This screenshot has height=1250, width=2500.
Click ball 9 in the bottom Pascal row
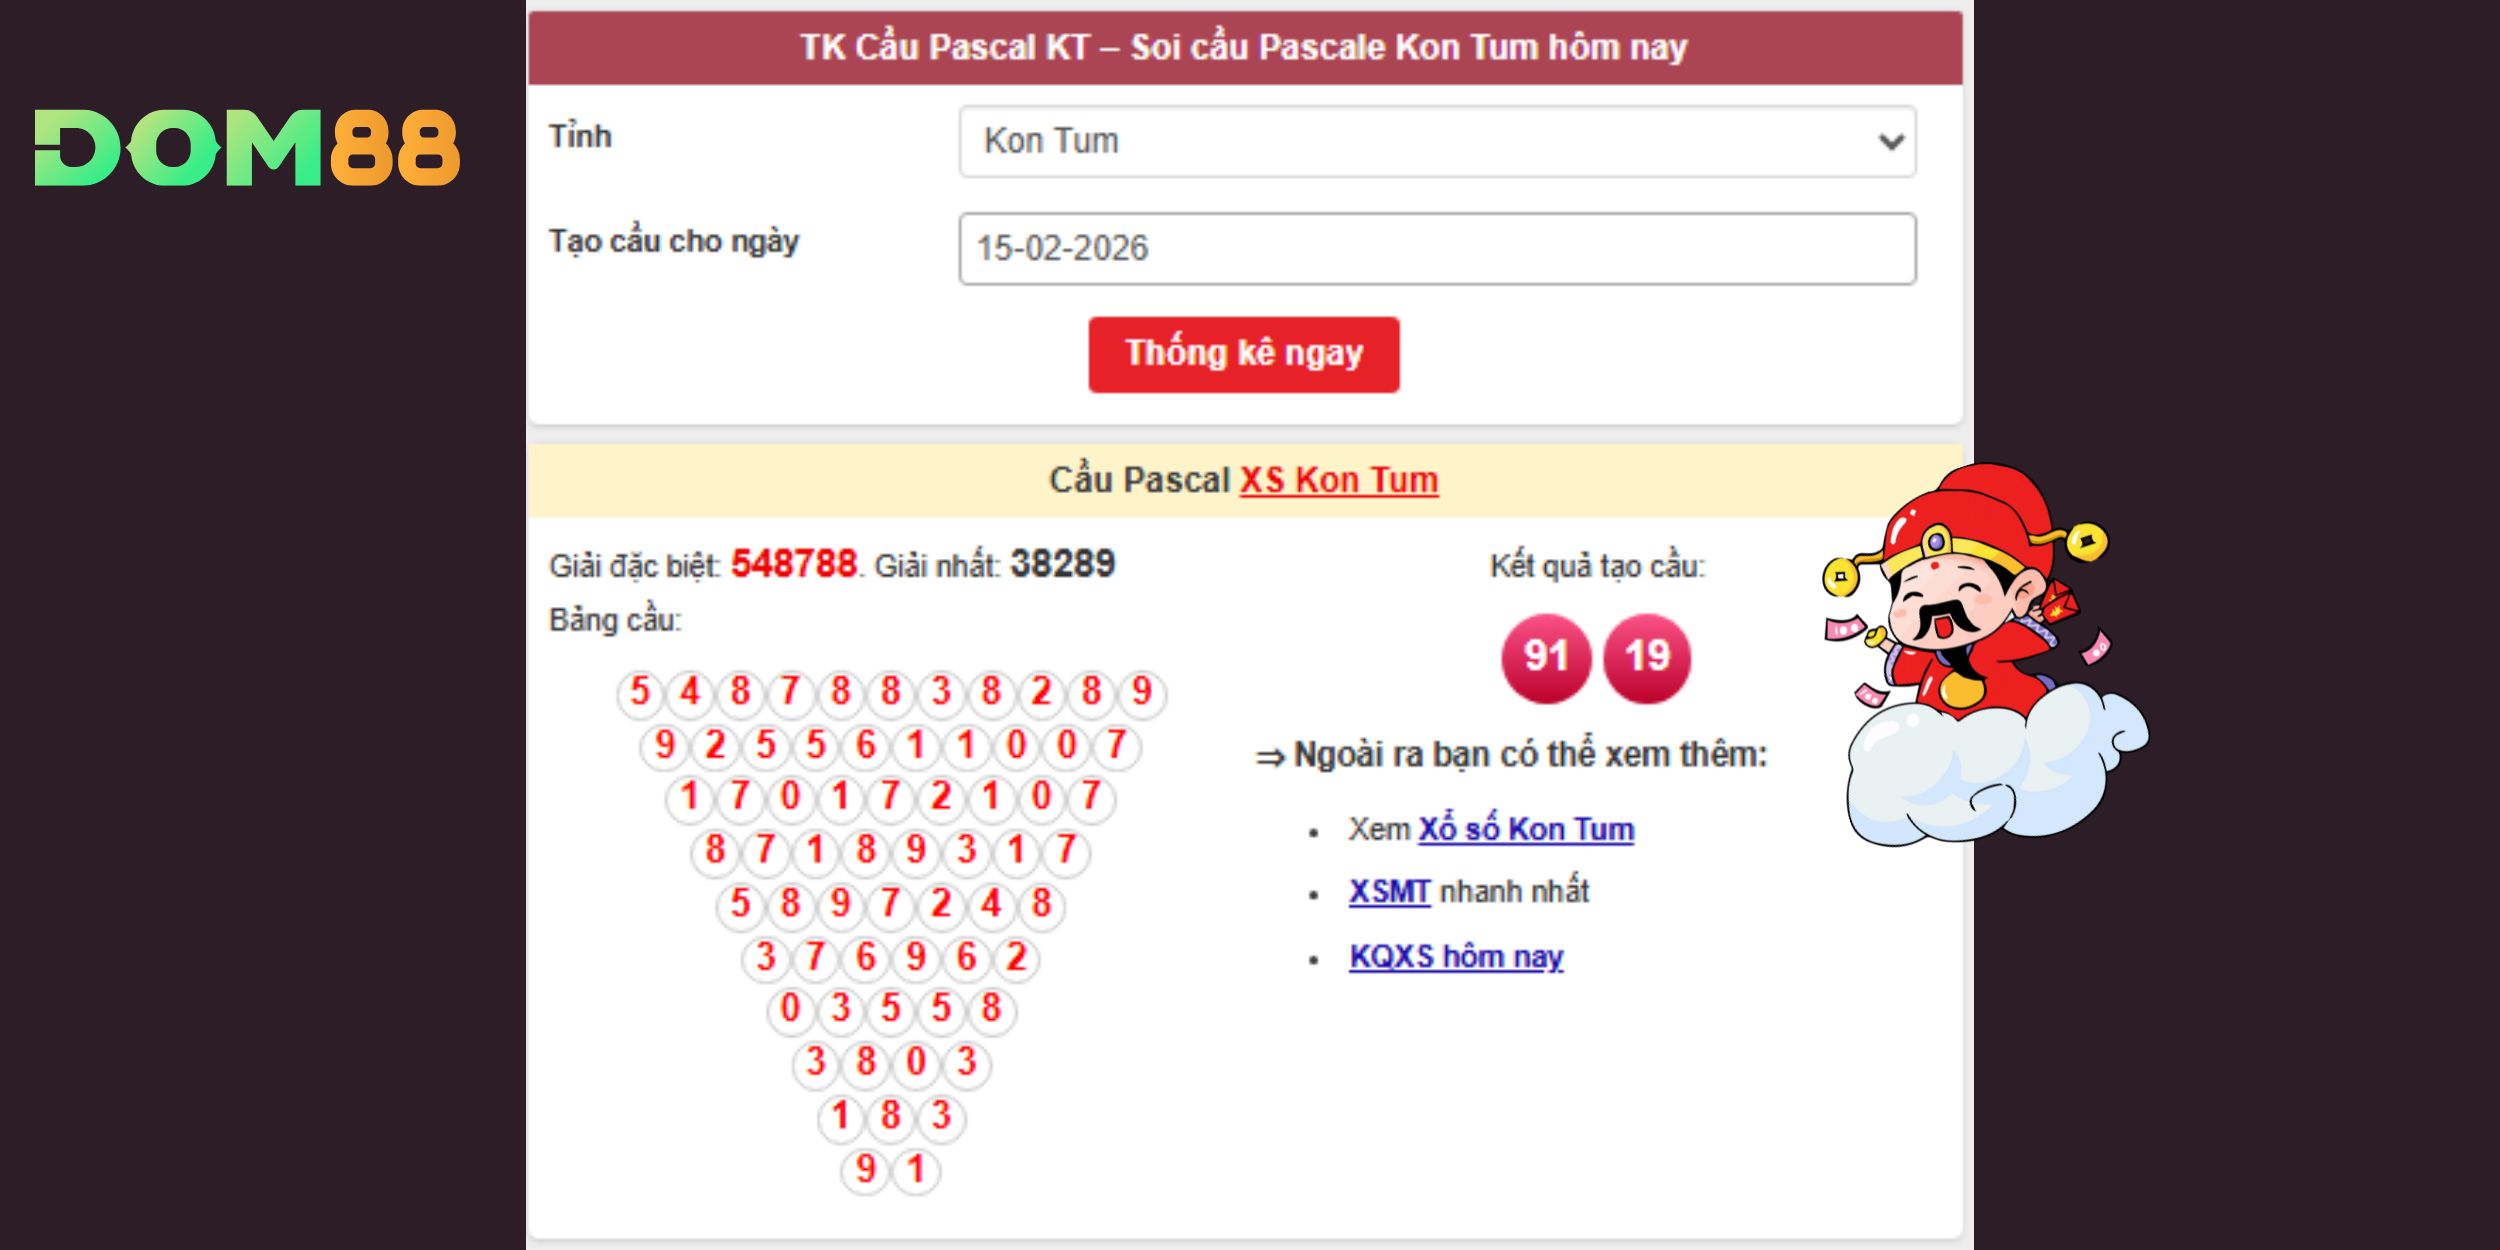coord(866,1169)
